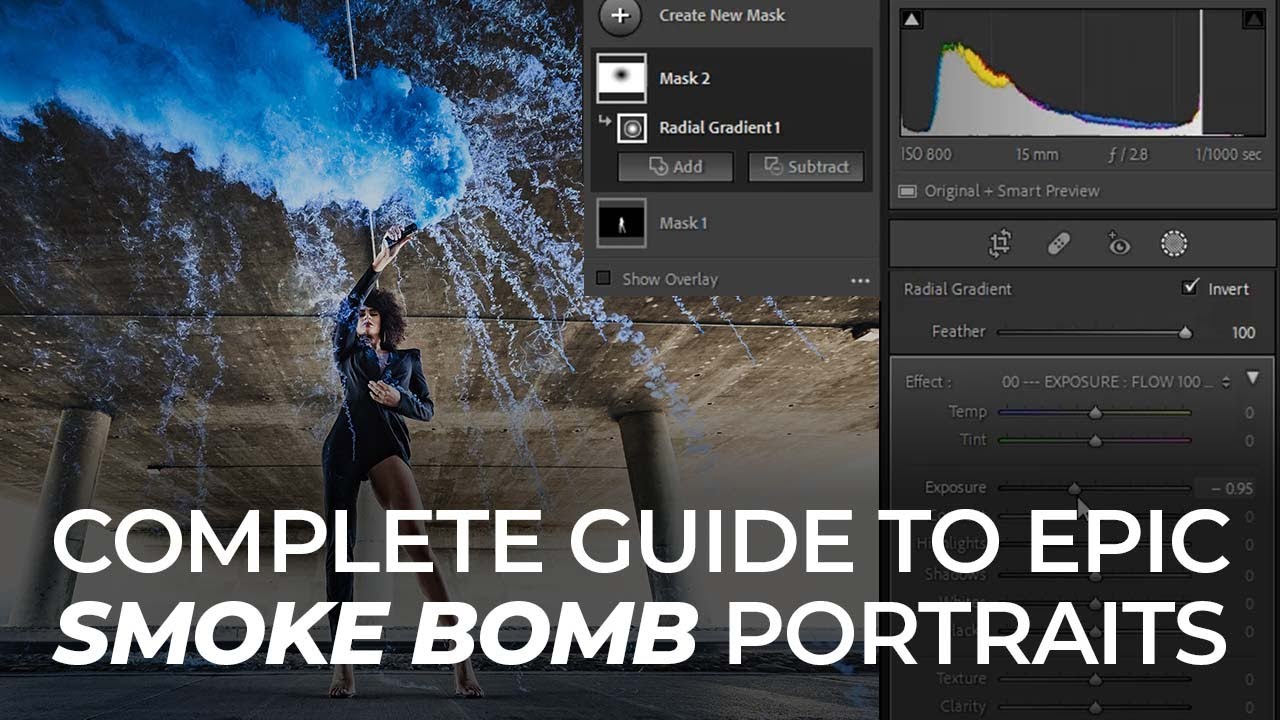Uncheck the Invert checkbox
The width and height of the screenshot is (1280, 720).
tap(1190, 288)
